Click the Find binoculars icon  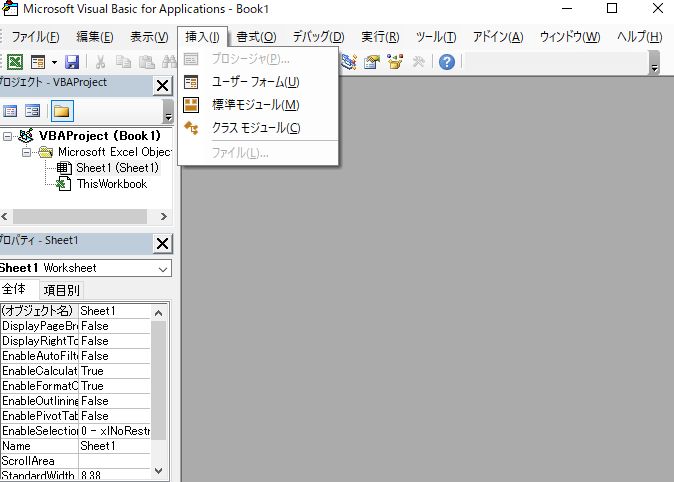pos(169,62)
